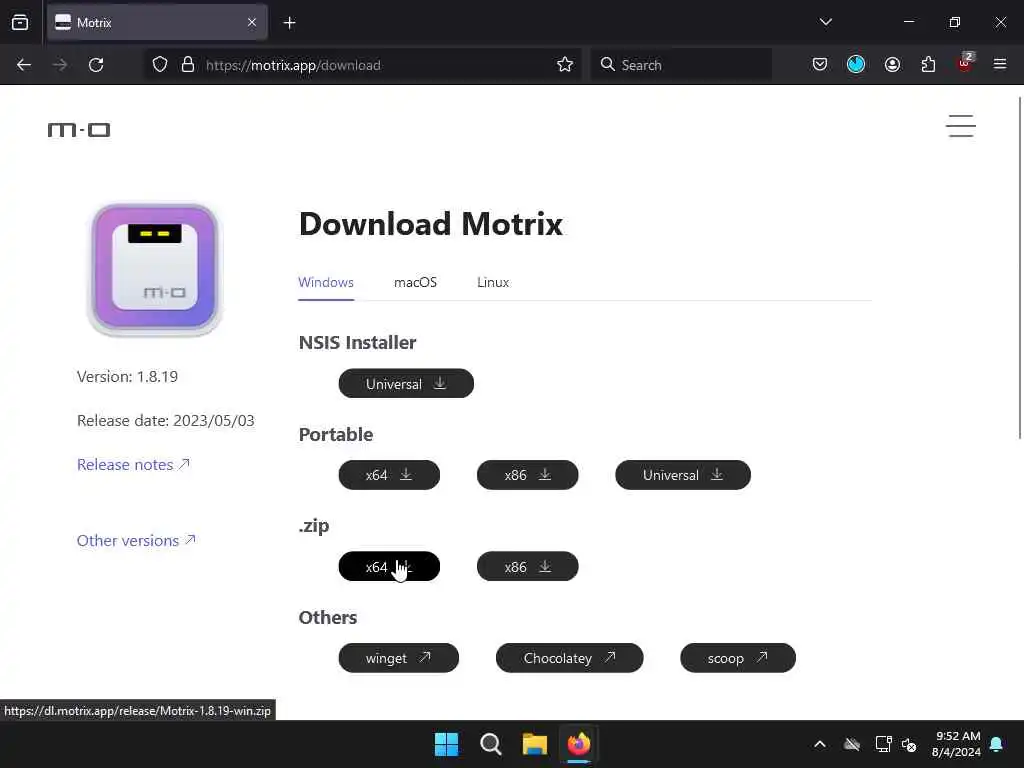Go back to the previous page
The height and width of the screenshot is (768, 1024).
(x=24, y=65)
